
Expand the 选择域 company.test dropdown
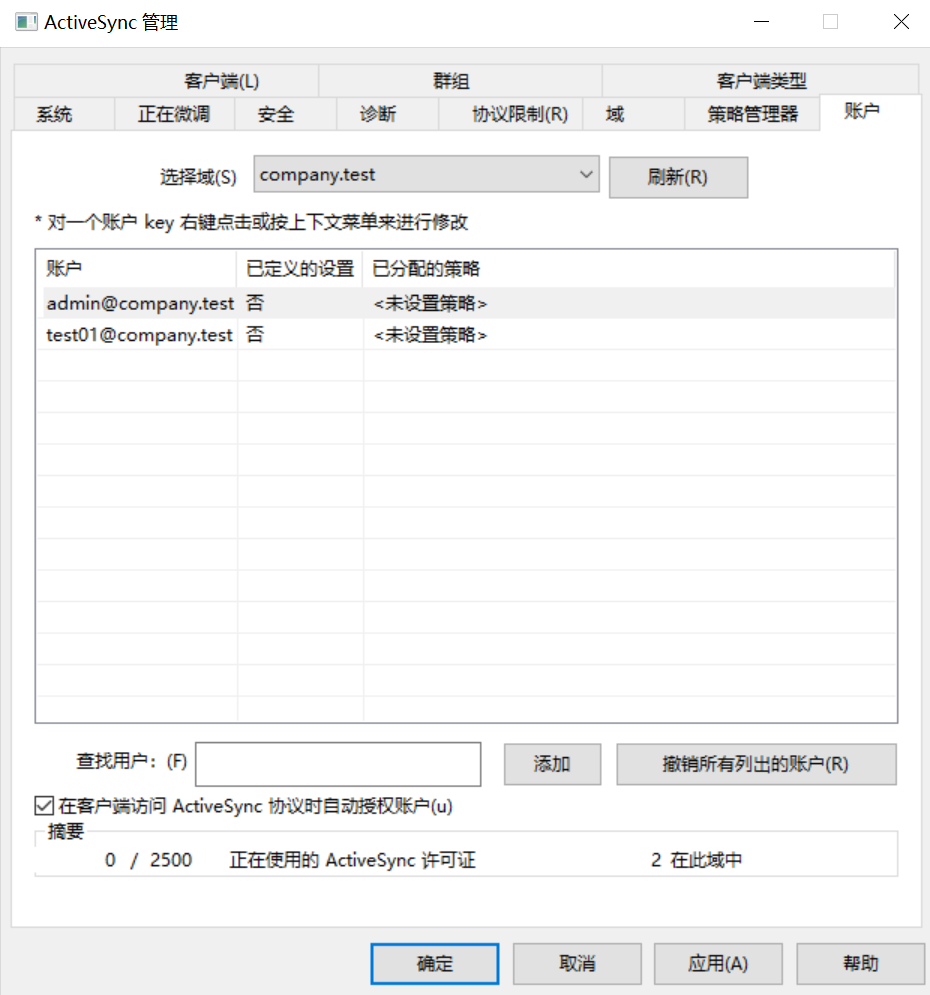pyautogui.click(x=426, y=174)
